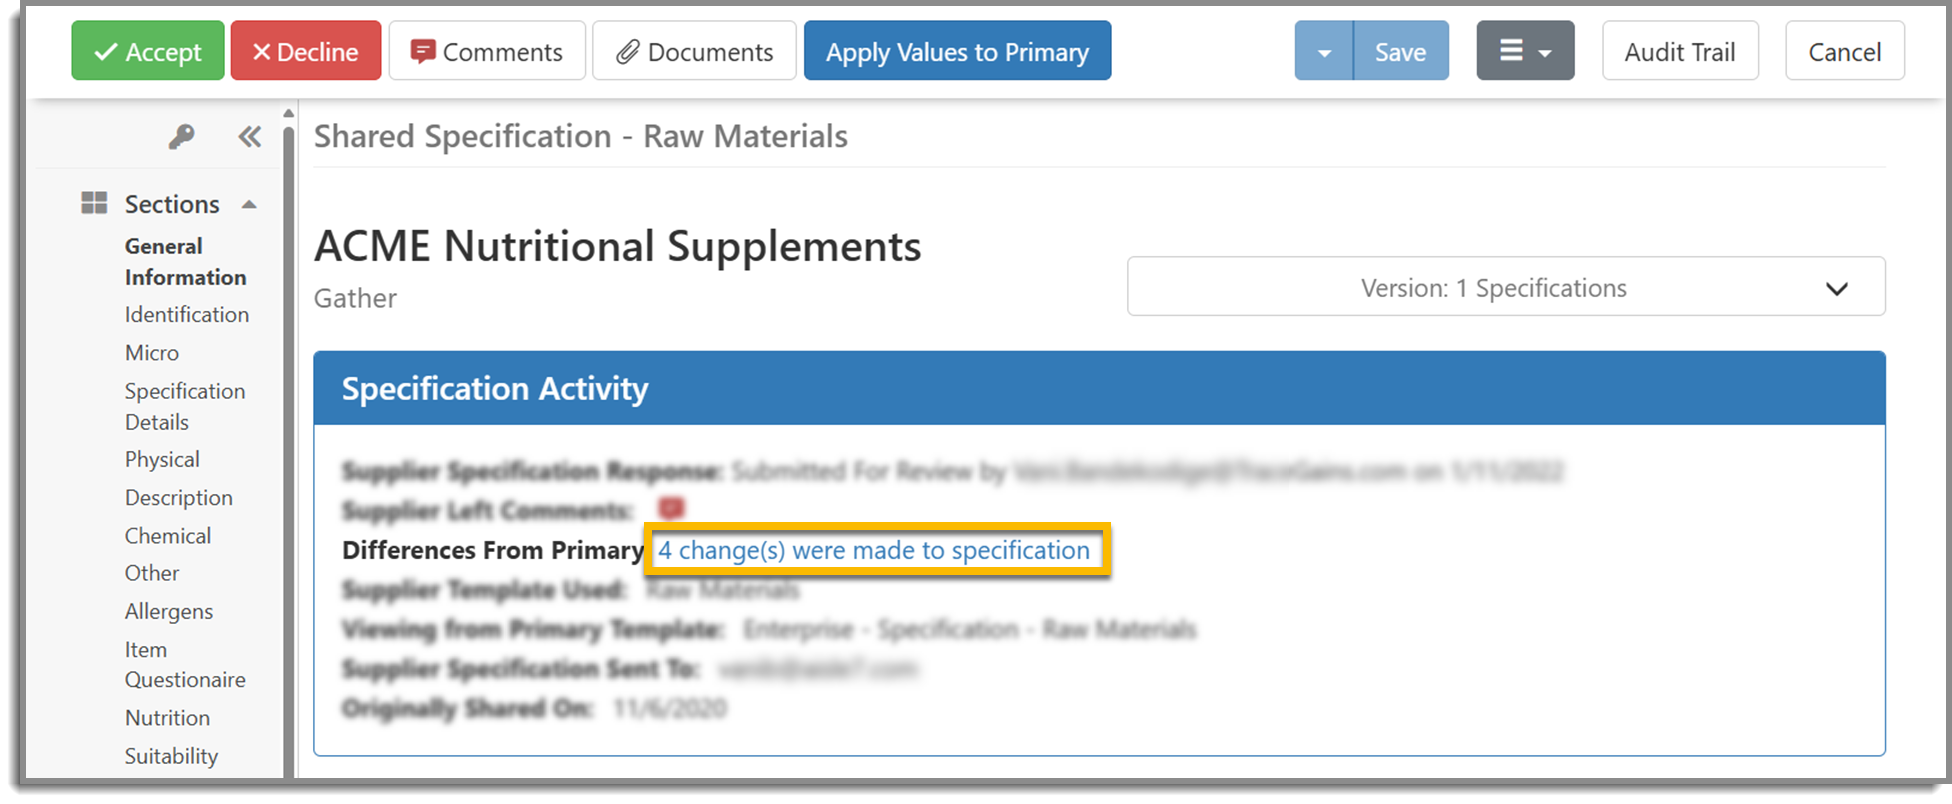Open the Audit Trail
Viewport: 1952px width, 804px height.
click(1680, 51)
